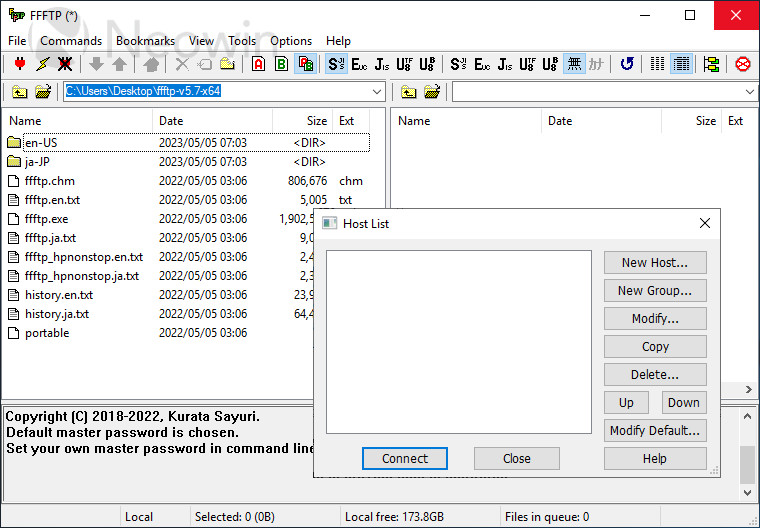Click the Up button in Host List

click(626, 402)
